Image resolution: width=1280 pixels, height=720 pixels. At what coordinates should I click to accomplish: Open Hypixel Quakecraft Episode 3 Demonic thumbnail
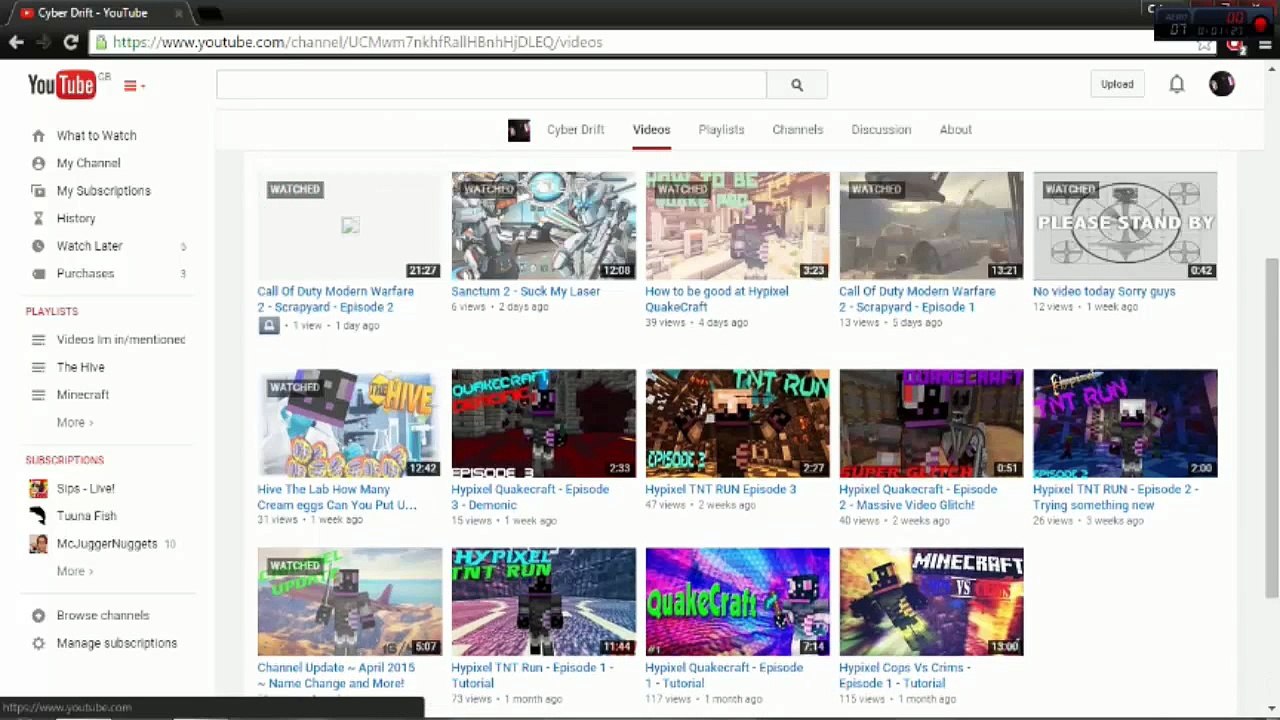click(543, 423)
